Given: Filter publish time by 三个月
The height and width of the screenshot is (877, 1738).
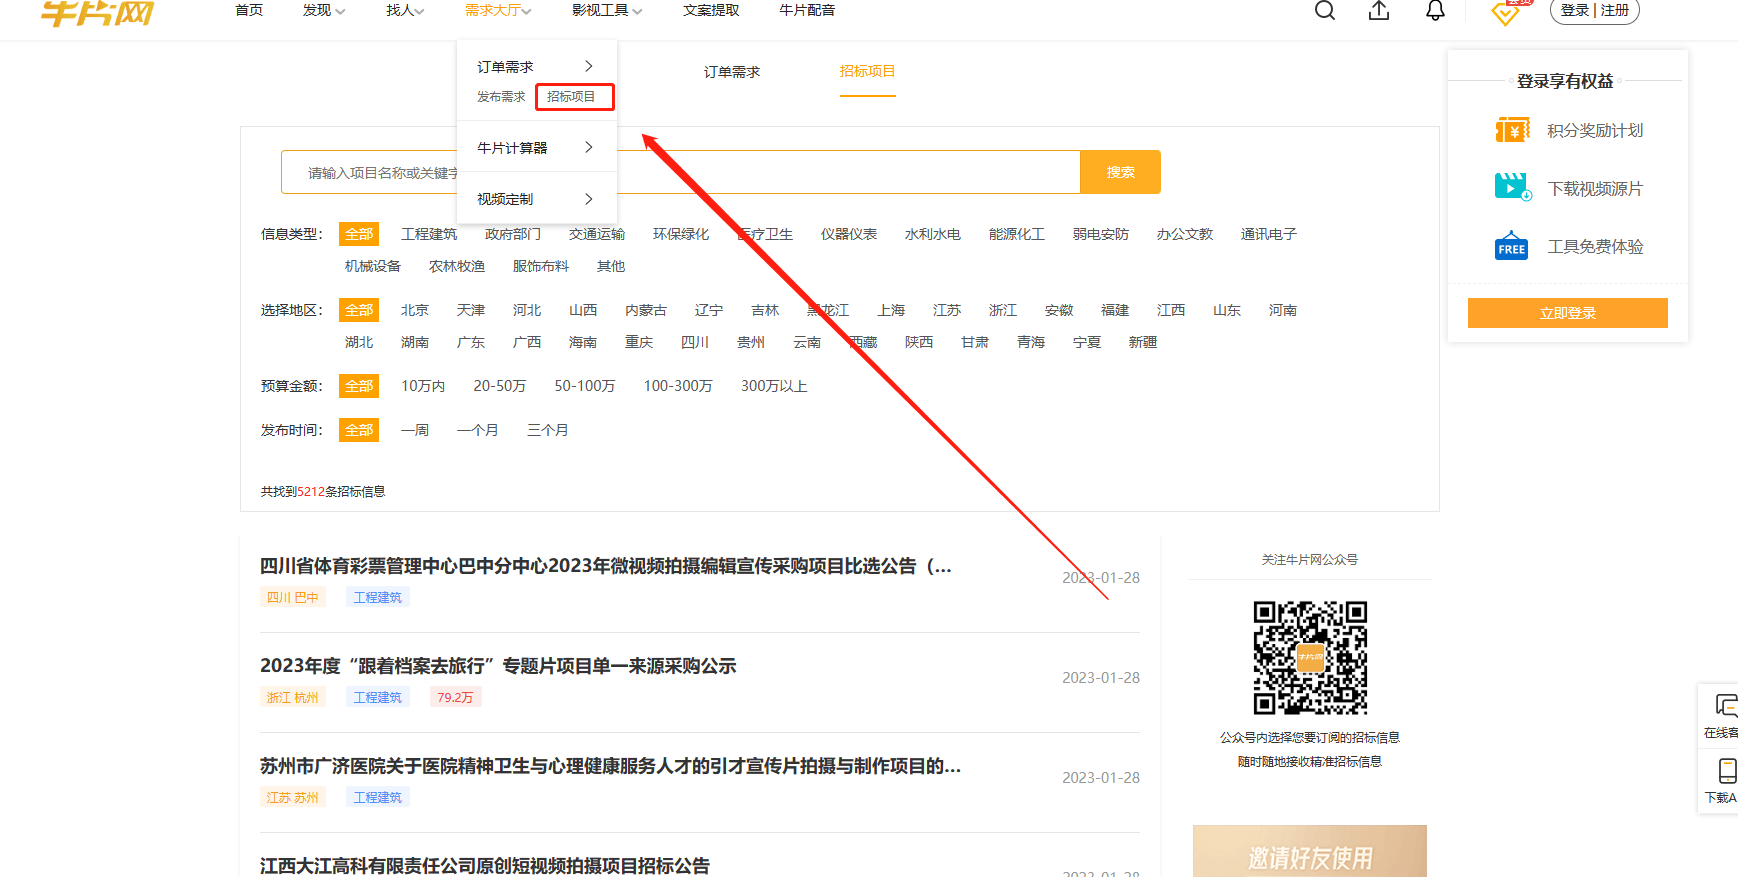Looking at the screenshot, I should (548, 430).
